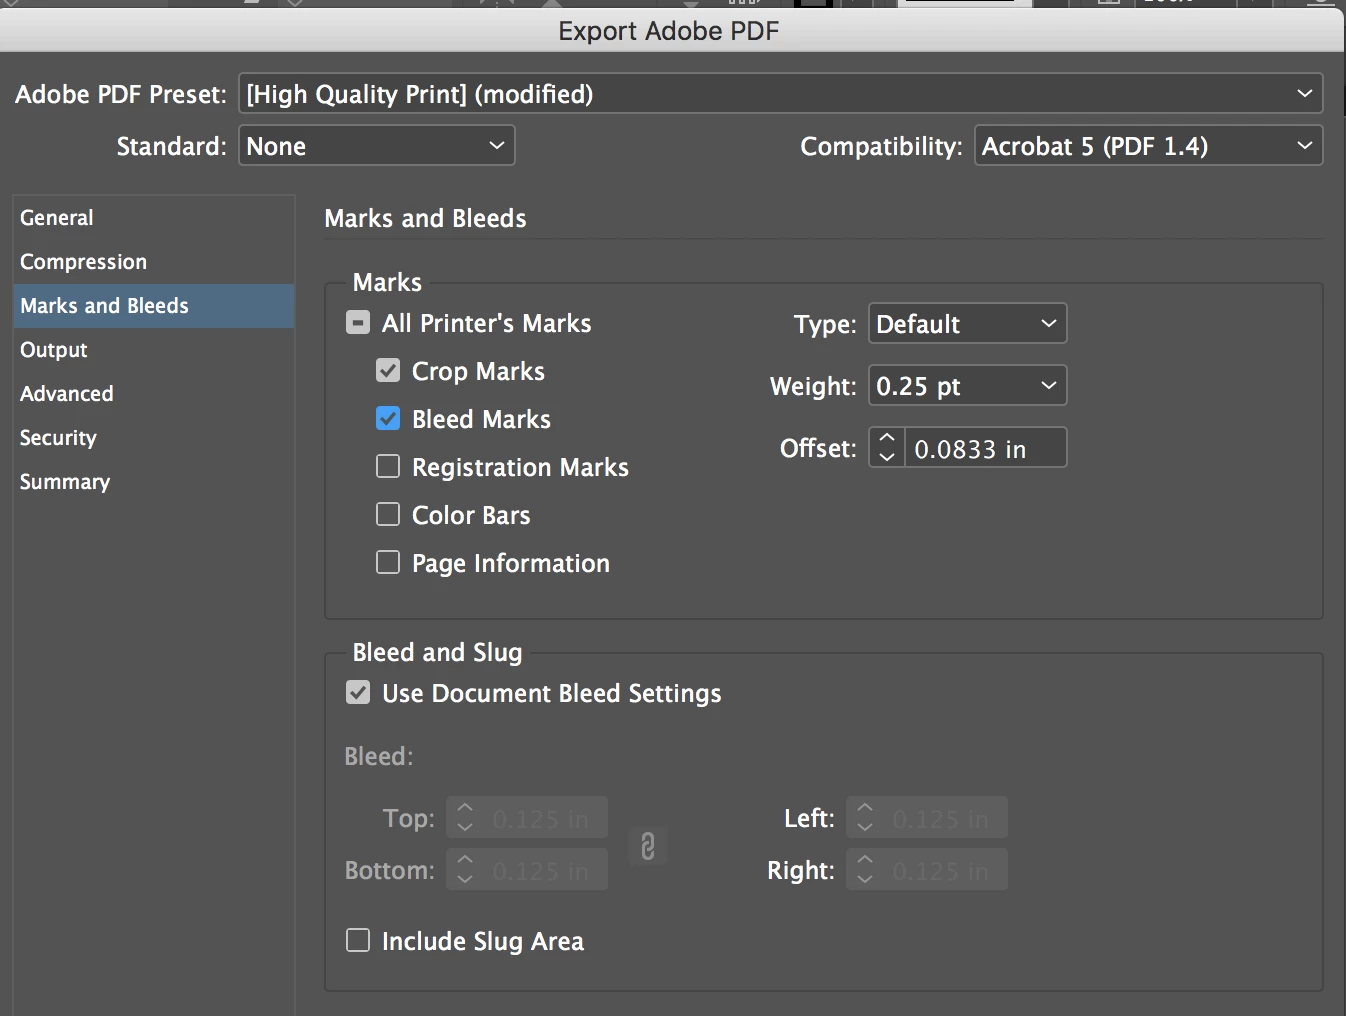Toggle All Printer's Marks checkbox
The image size is (1346, 1016).
pyautogui.click(x=358, y=322)
